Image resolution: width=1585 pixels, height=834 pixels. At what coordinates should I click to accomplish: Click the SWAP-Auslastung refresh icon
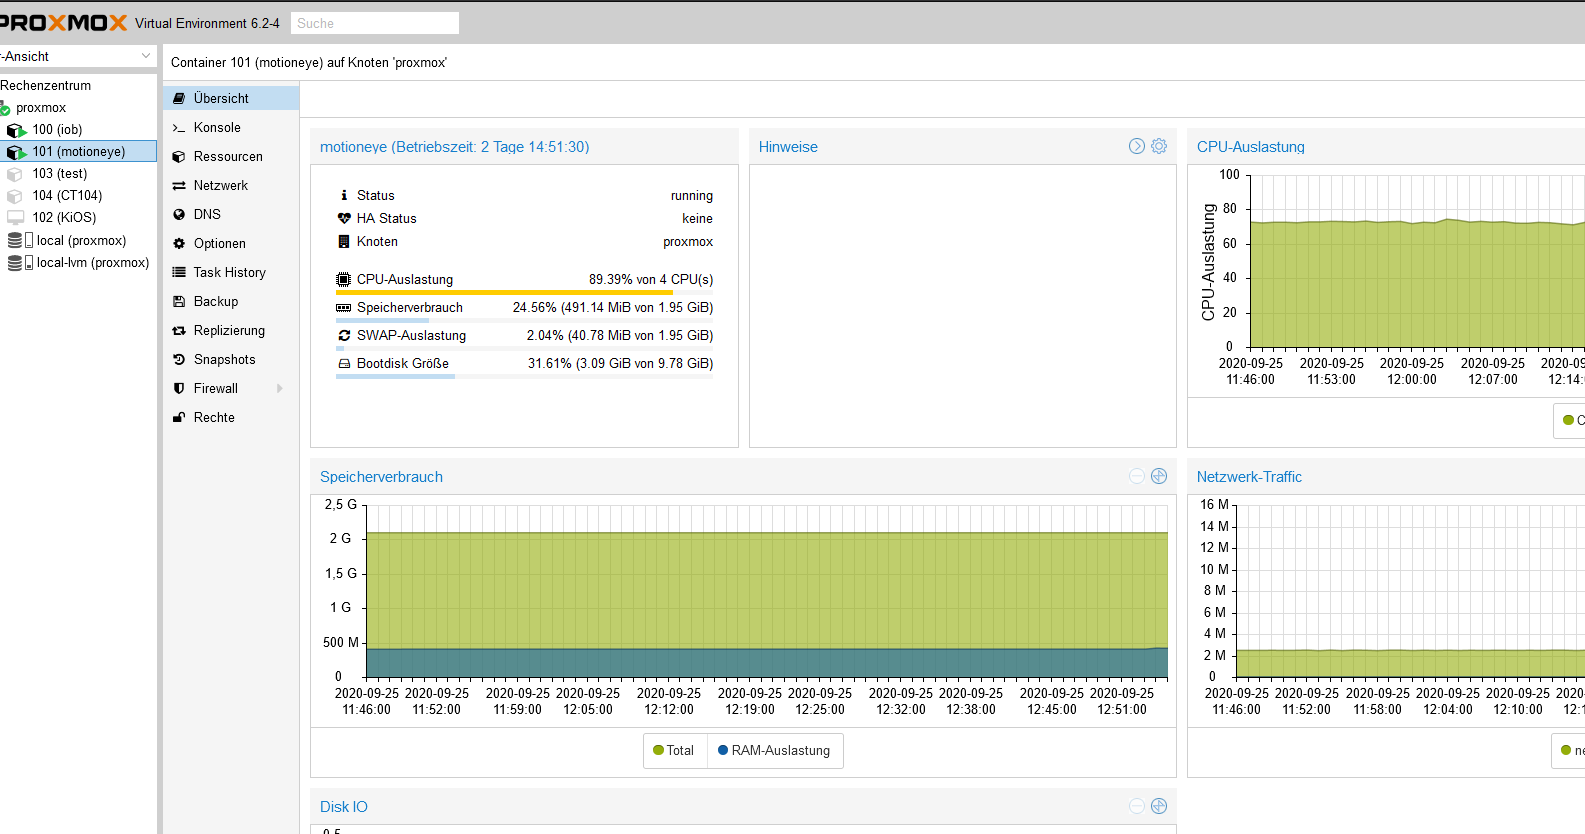point(344,335)
